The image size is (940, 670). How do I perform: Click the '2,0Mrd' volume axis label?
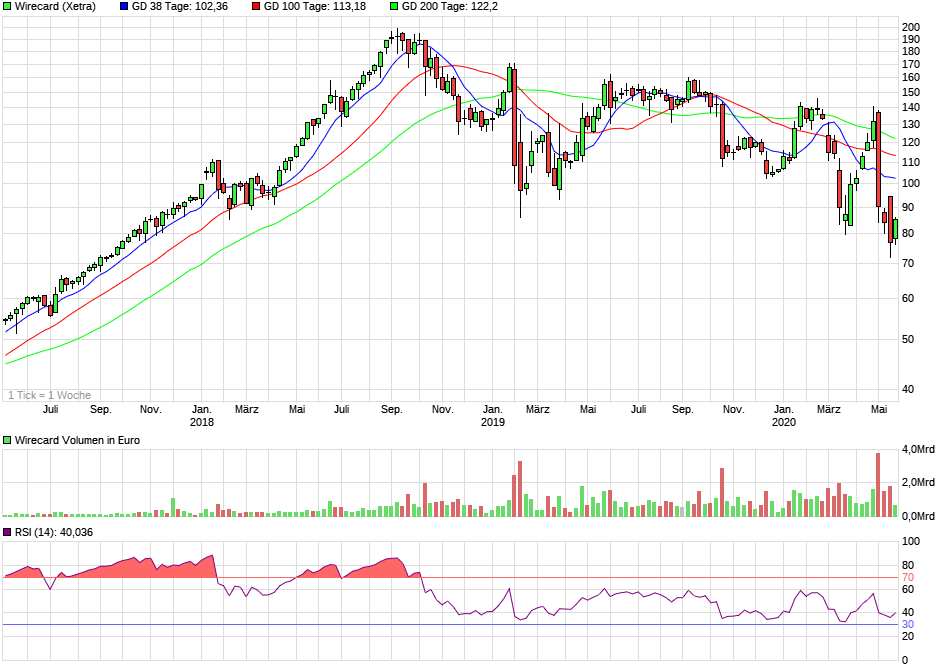[918, 482]
